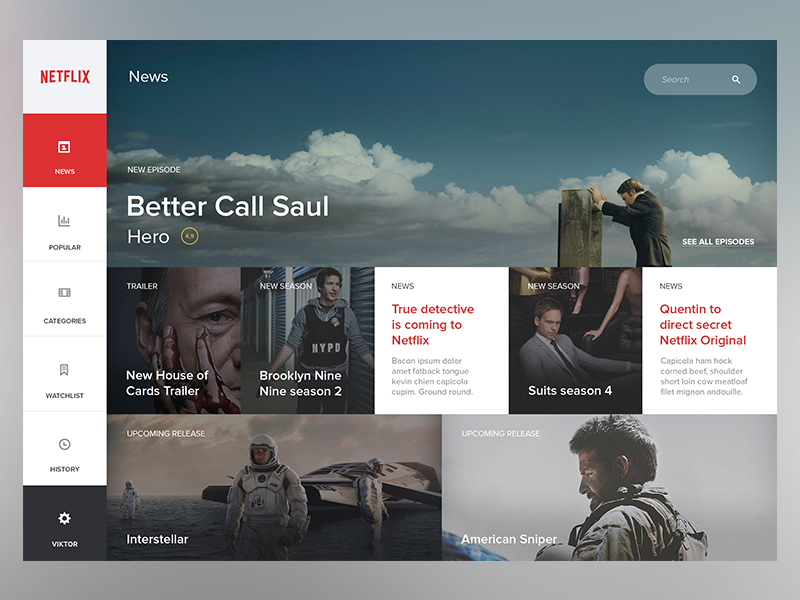The height and width of the screenshot is (600, 800).
Task: Go to the WATCHLIST menu label
Action: point(65,395)
